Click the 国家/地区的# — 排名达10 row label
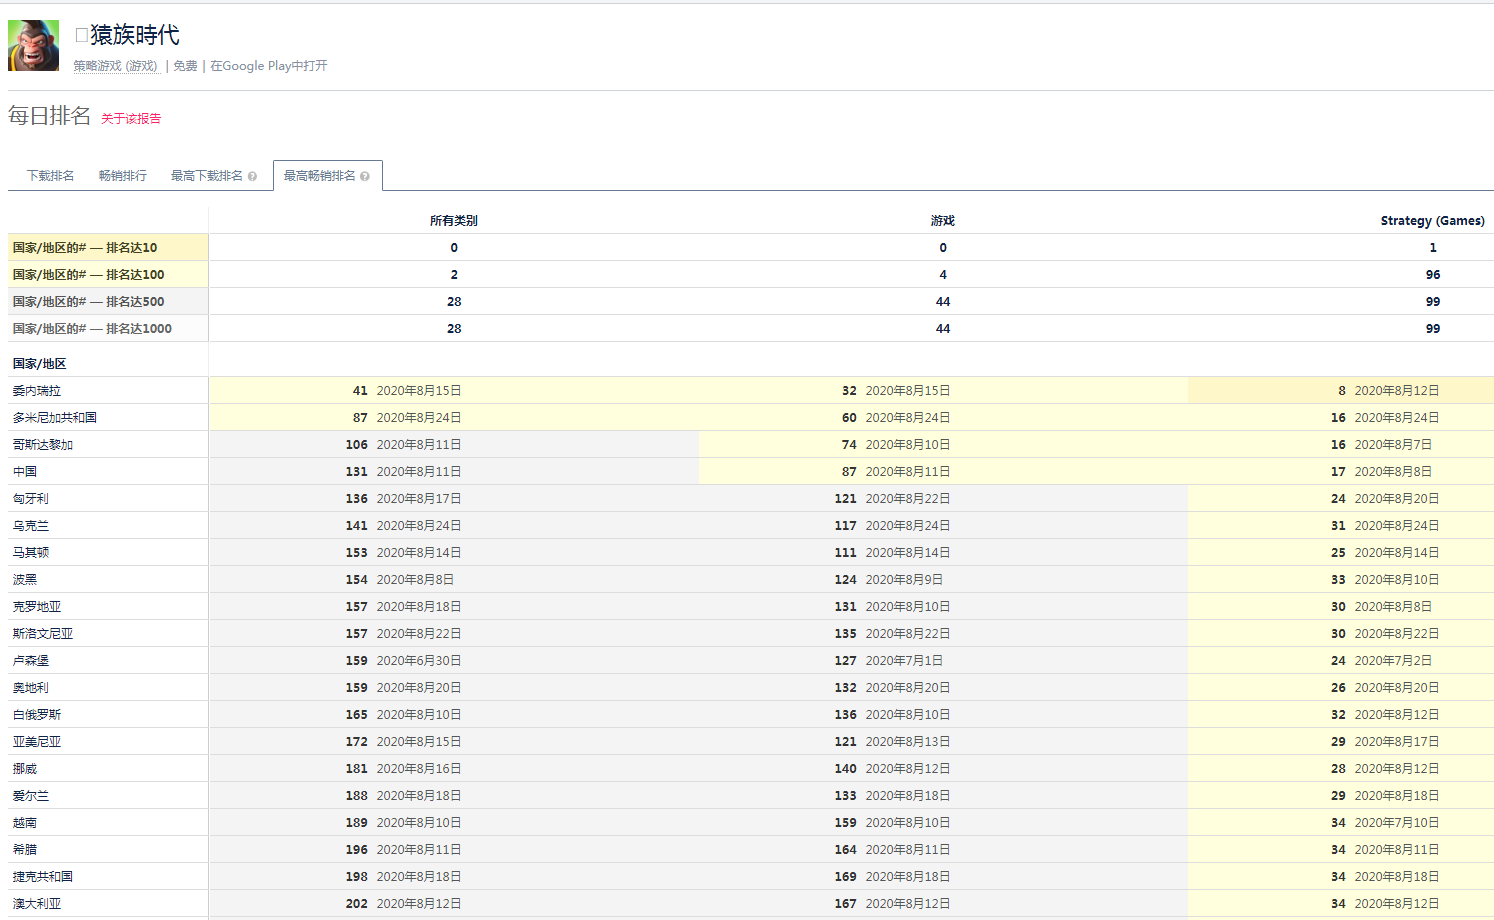The width and height of the screenshot is (1494, 920). pyautogui.click(x=85, y=248)
